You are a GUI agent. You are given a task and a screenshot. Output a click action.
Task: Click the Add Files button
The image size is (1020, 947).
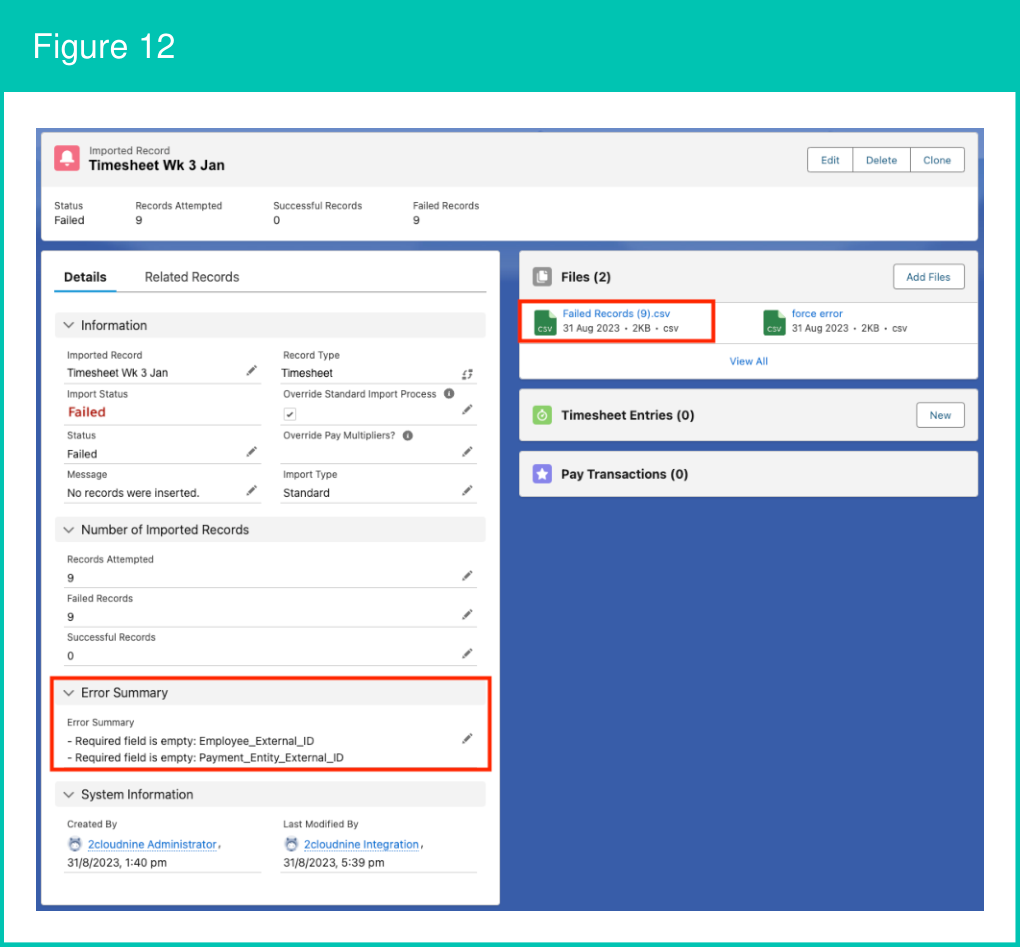[928, 277]
